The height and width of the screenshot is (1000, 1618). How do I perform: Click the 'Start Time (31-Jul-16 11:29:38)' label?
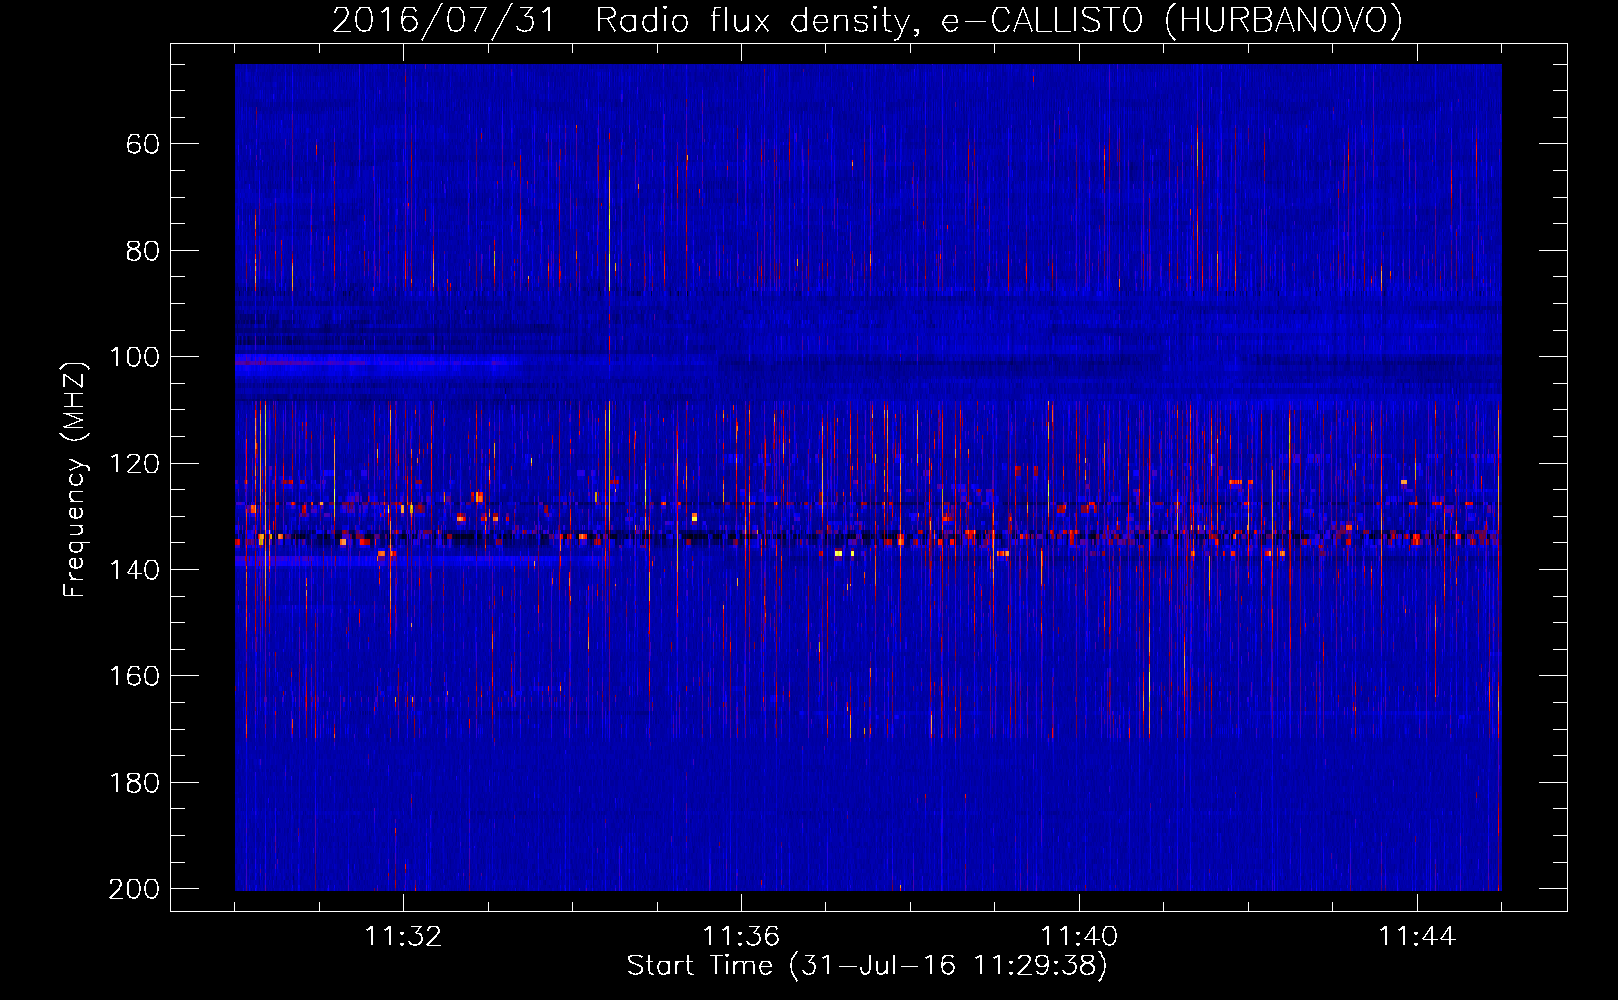point(867,966)
